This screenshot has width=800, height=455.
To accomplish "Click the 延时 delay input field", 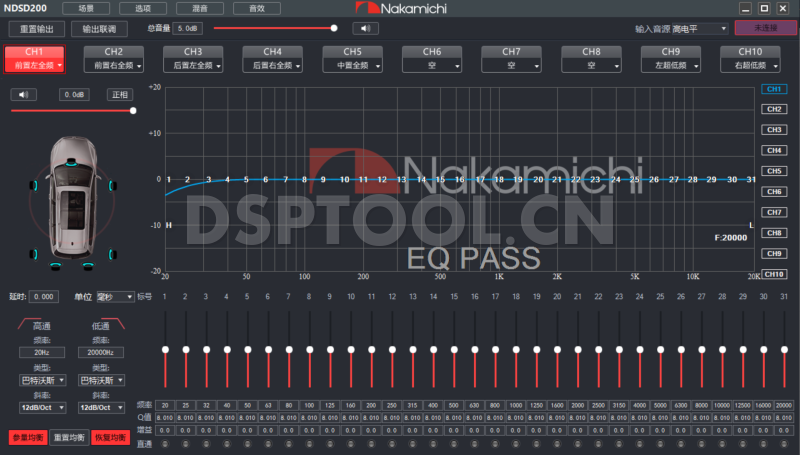I will tap(45, 297).
